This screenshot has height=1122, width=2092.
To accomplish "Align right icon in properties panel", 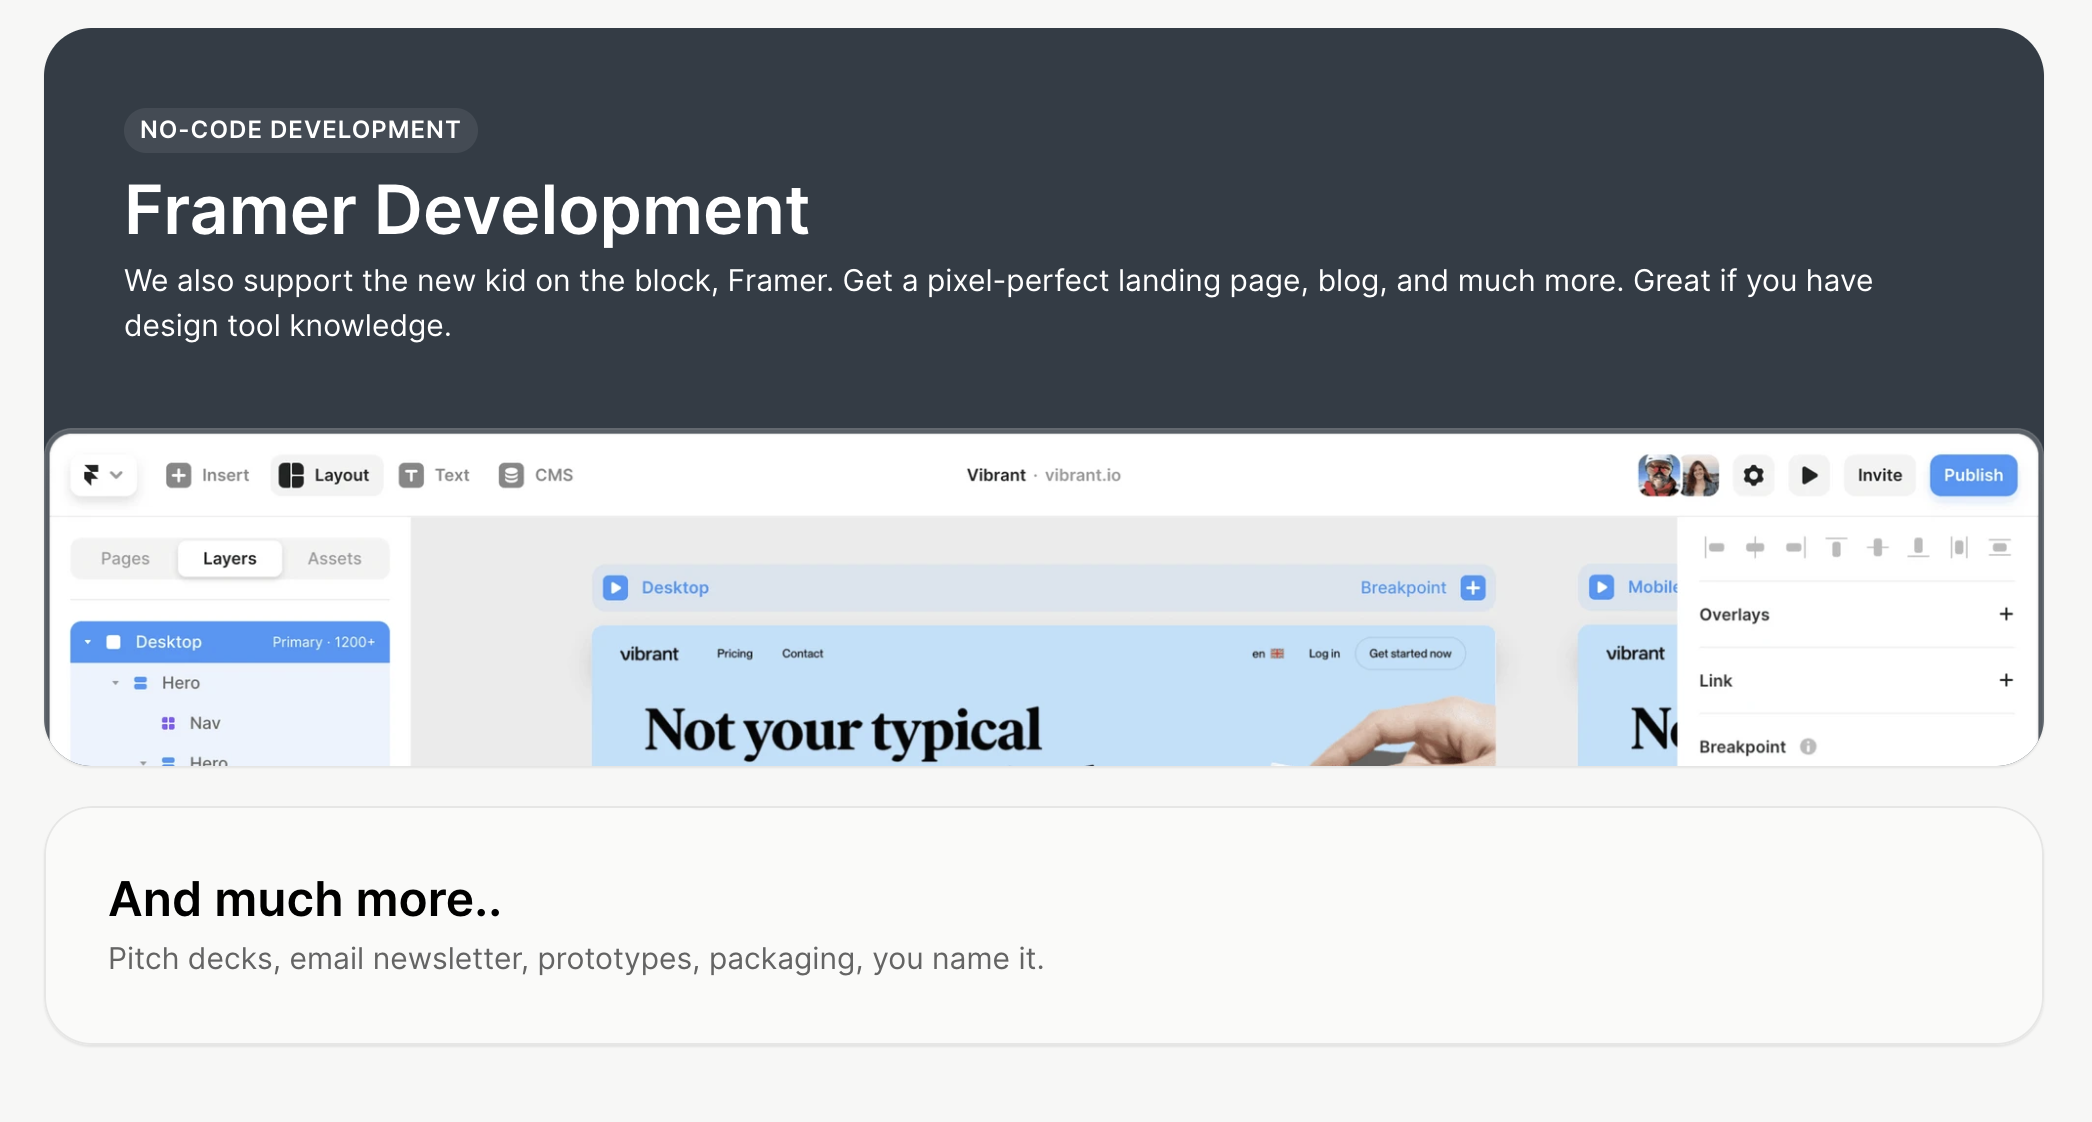I will coord(1796,547).
